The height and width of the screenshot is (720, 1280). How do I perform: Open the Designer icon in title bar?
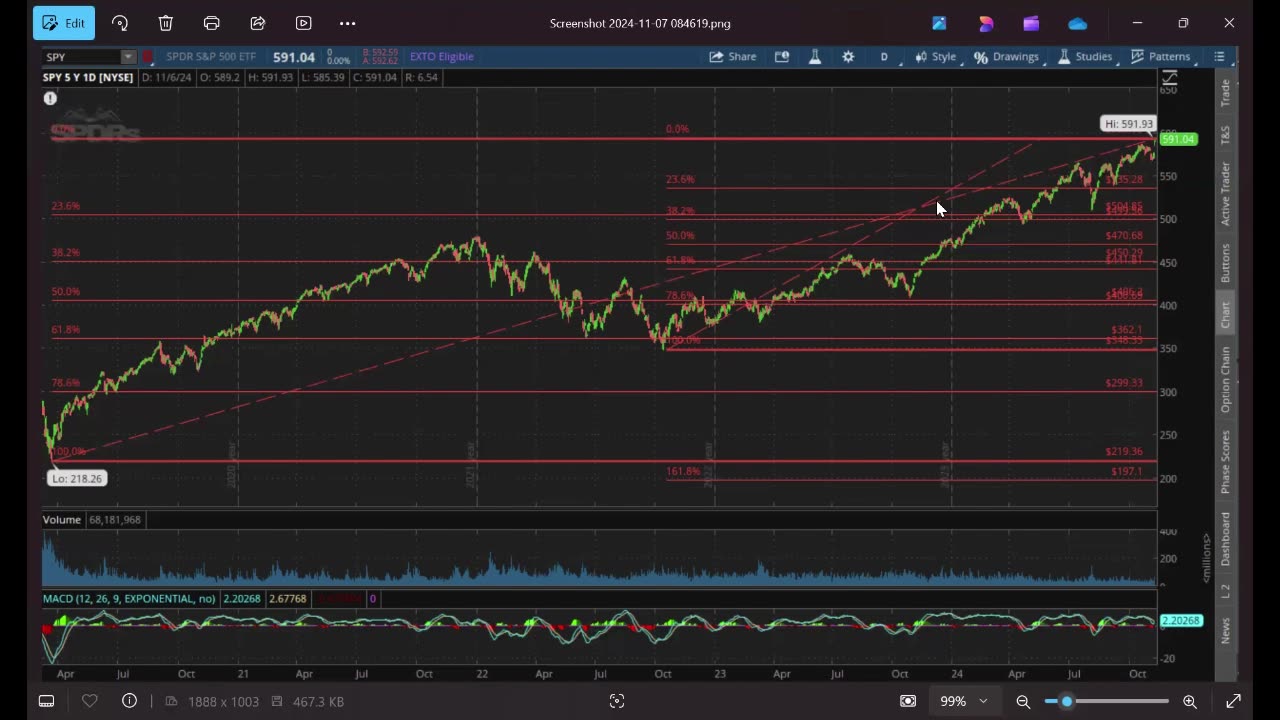(x=986, y=23)
